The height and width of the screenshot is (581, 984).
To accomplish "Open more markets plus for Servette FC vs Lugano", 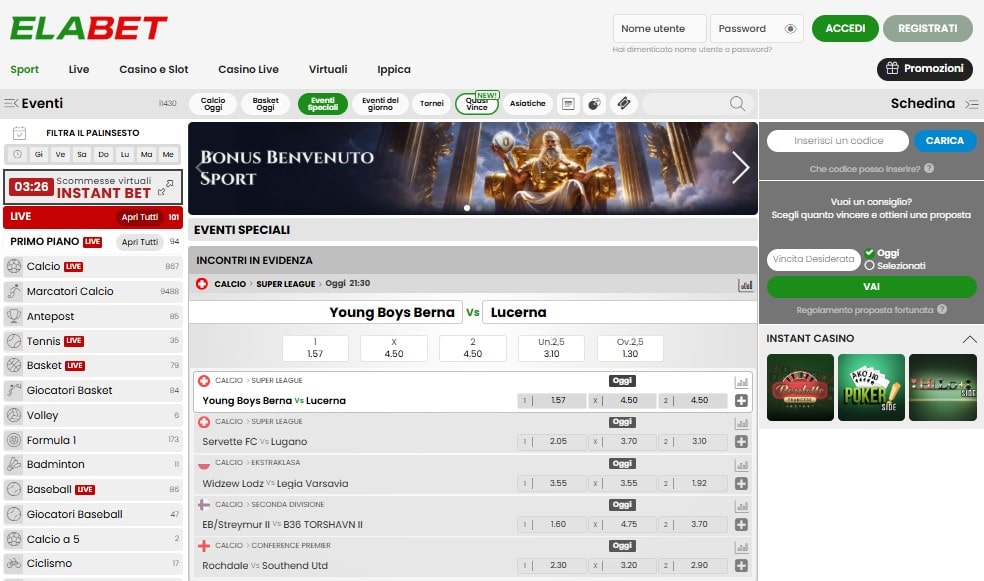I will click(741, 442).
